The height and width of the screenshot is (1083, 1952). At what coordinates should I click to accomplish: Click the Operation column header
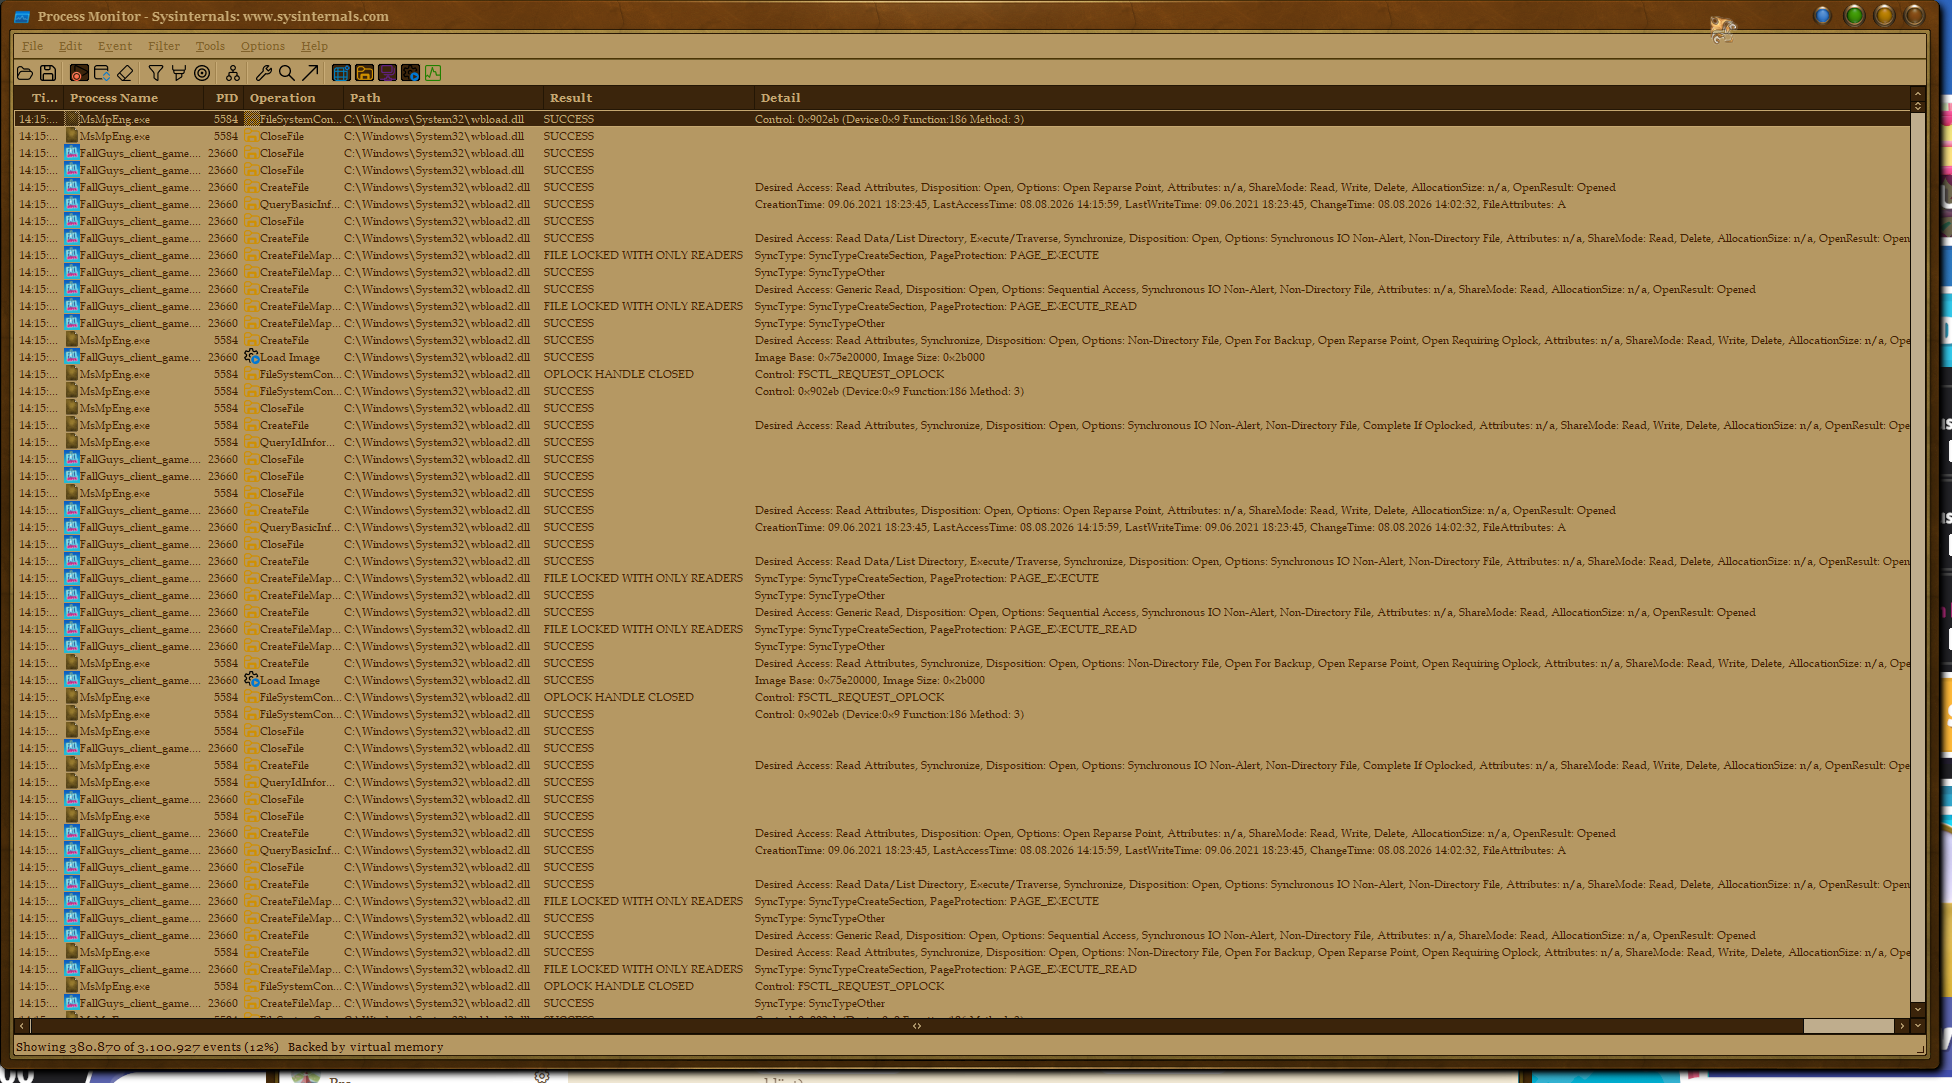pyautogui.click(x=294, y=98)
